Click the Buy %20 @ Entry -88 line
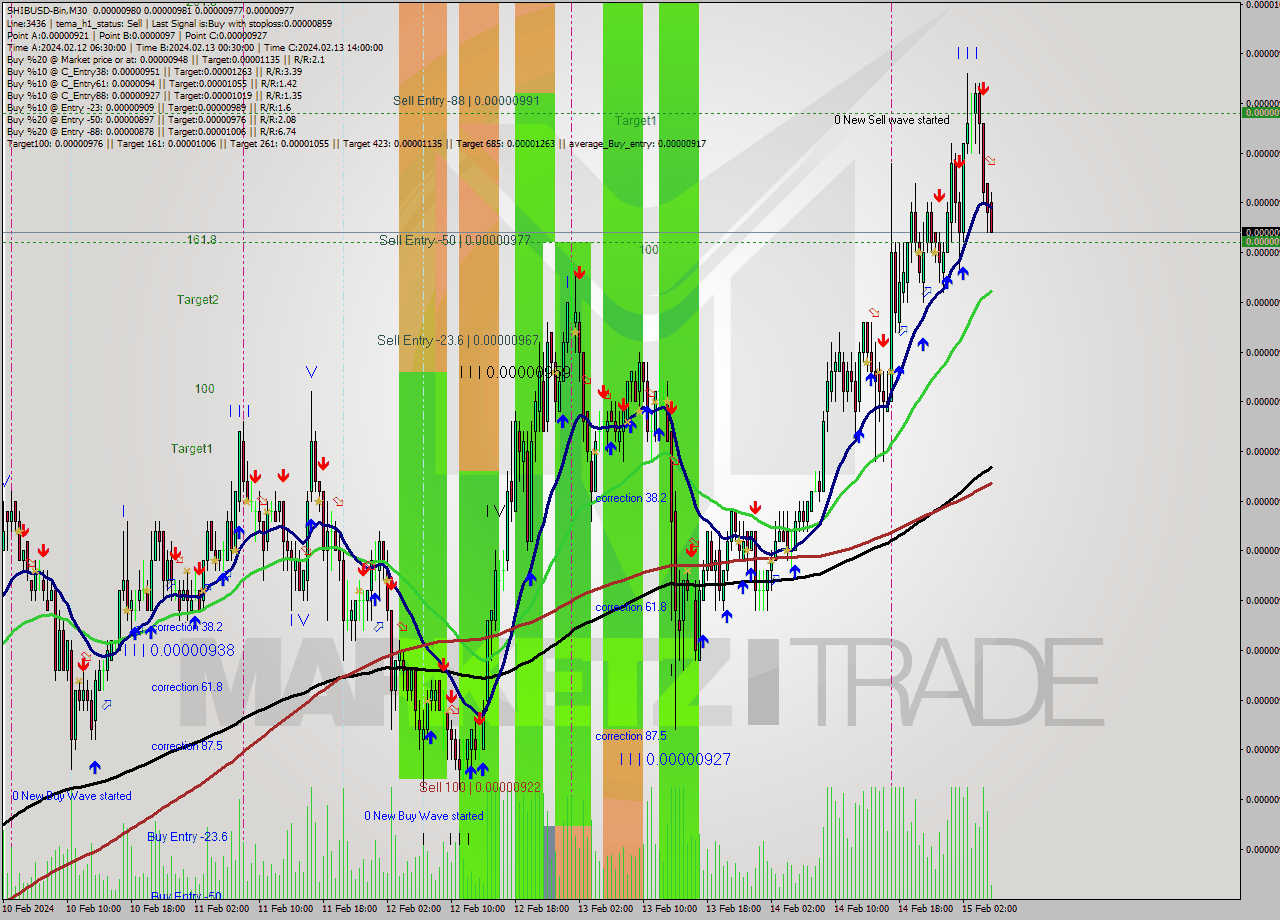This screenshot has width=1280, height=920. pos(150,131)
